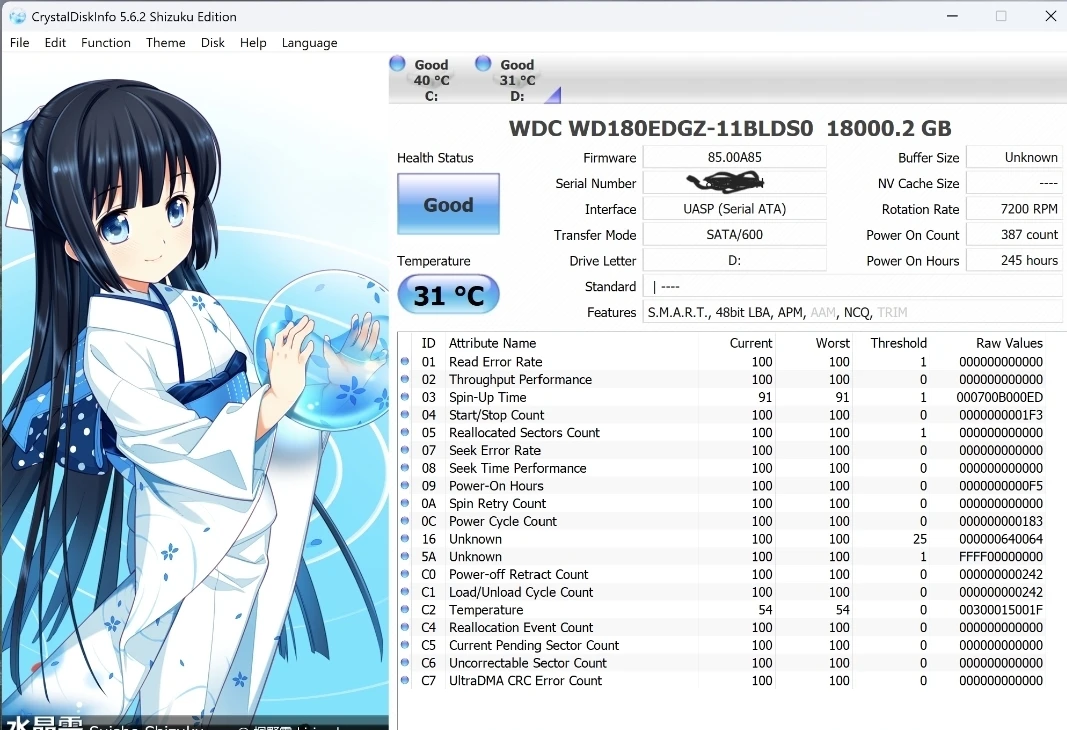Viewport: 1067px width, 730px height.
Task: Click raw value 0000000001F3
Action: (x=1000, y=415)
